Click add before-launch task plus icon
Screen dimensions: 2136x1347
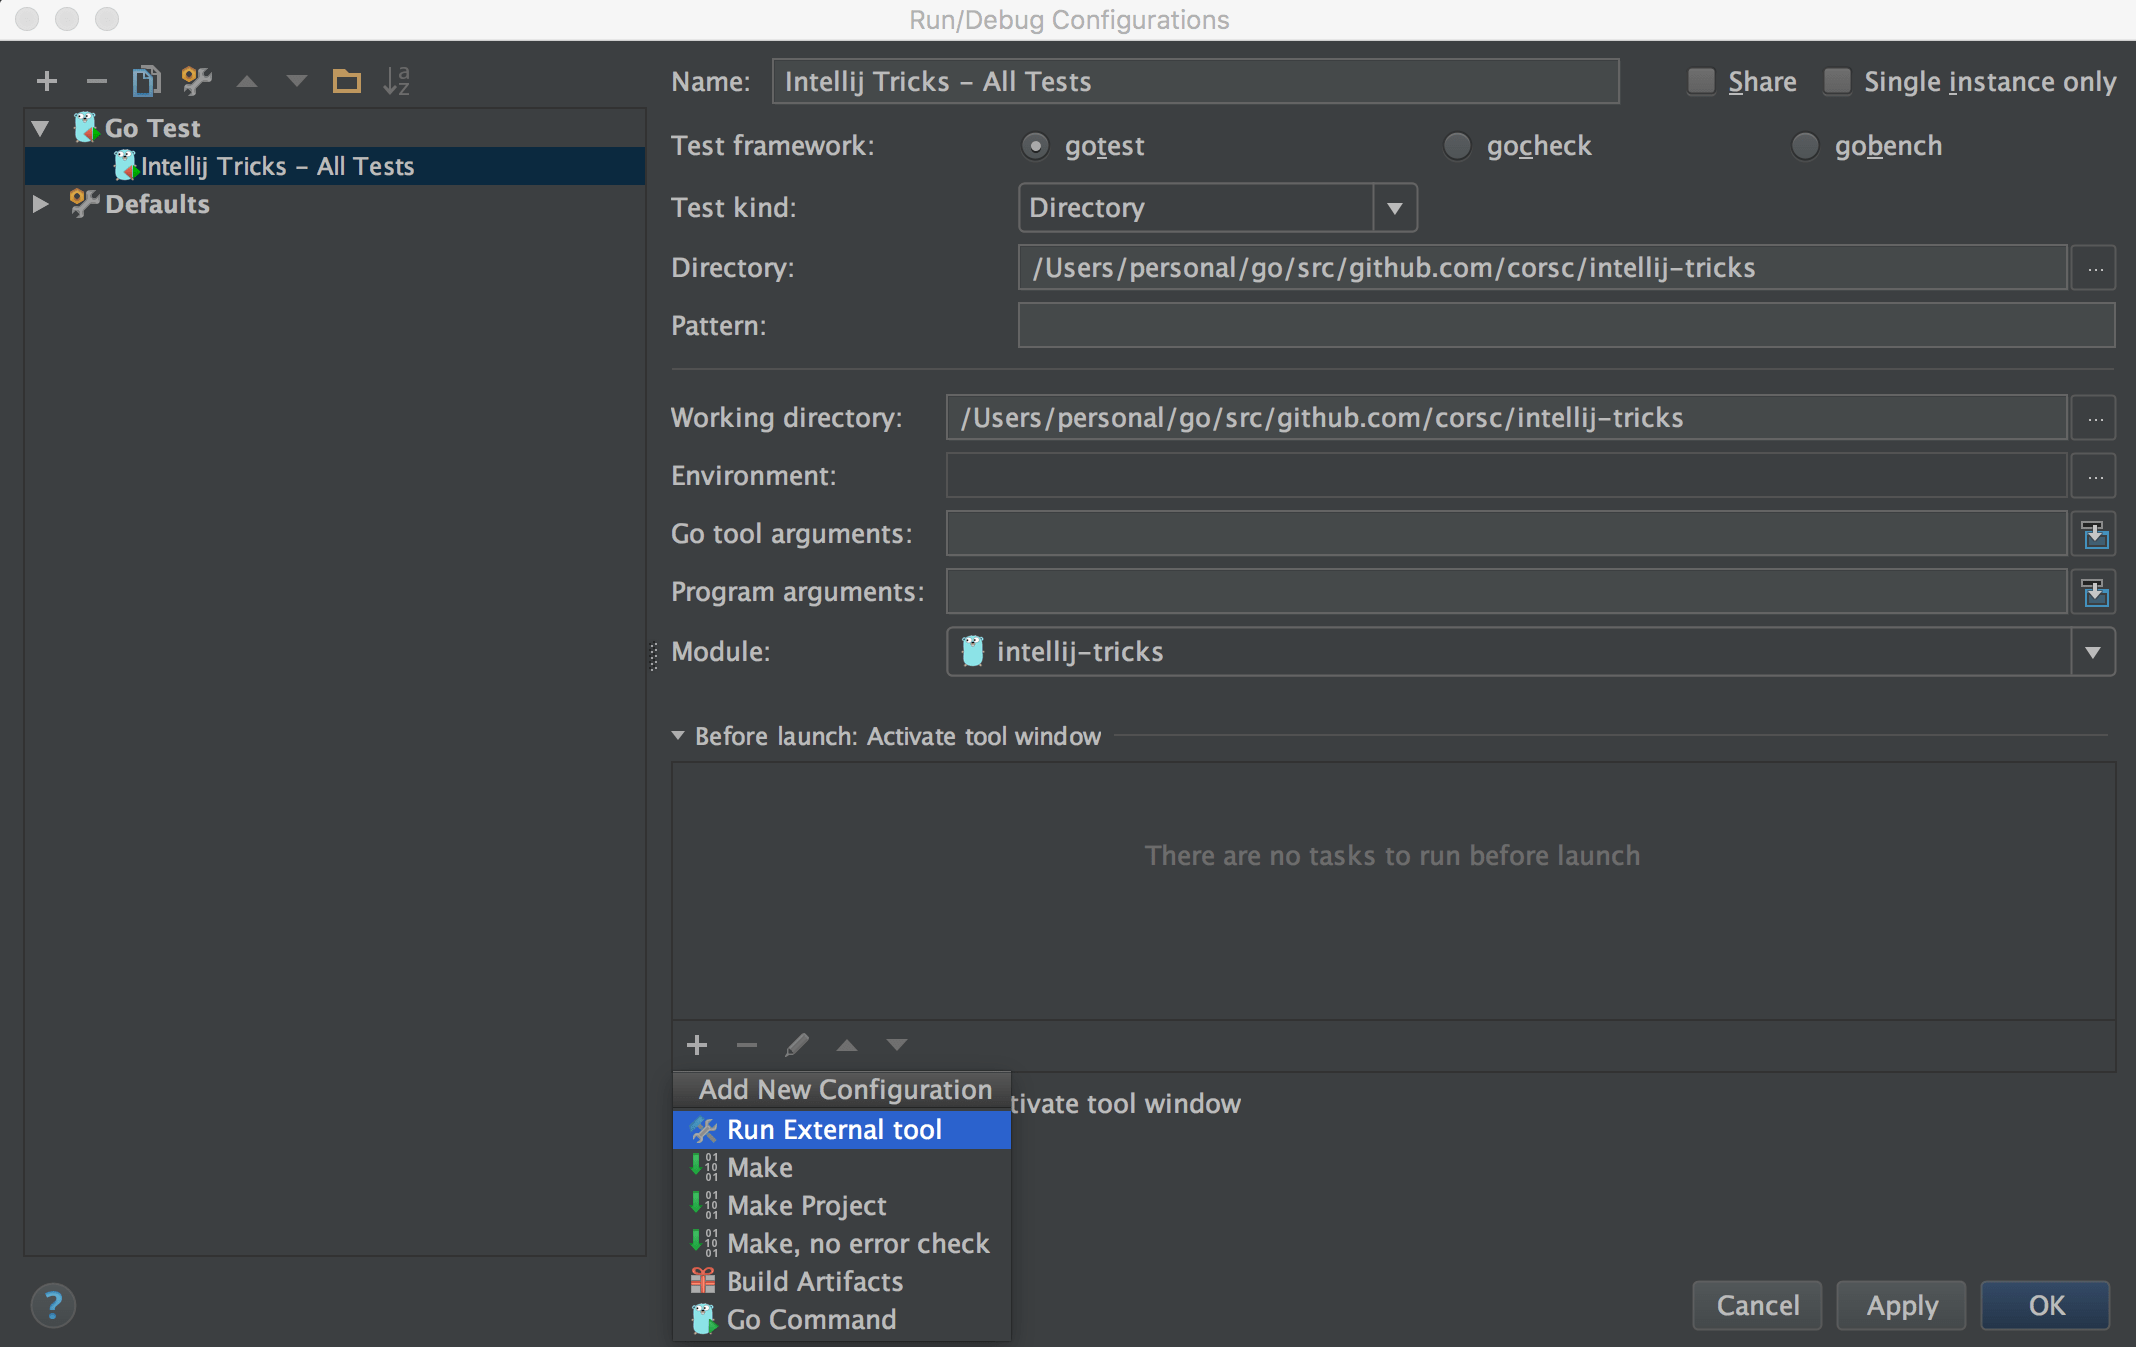(697, 1045)
